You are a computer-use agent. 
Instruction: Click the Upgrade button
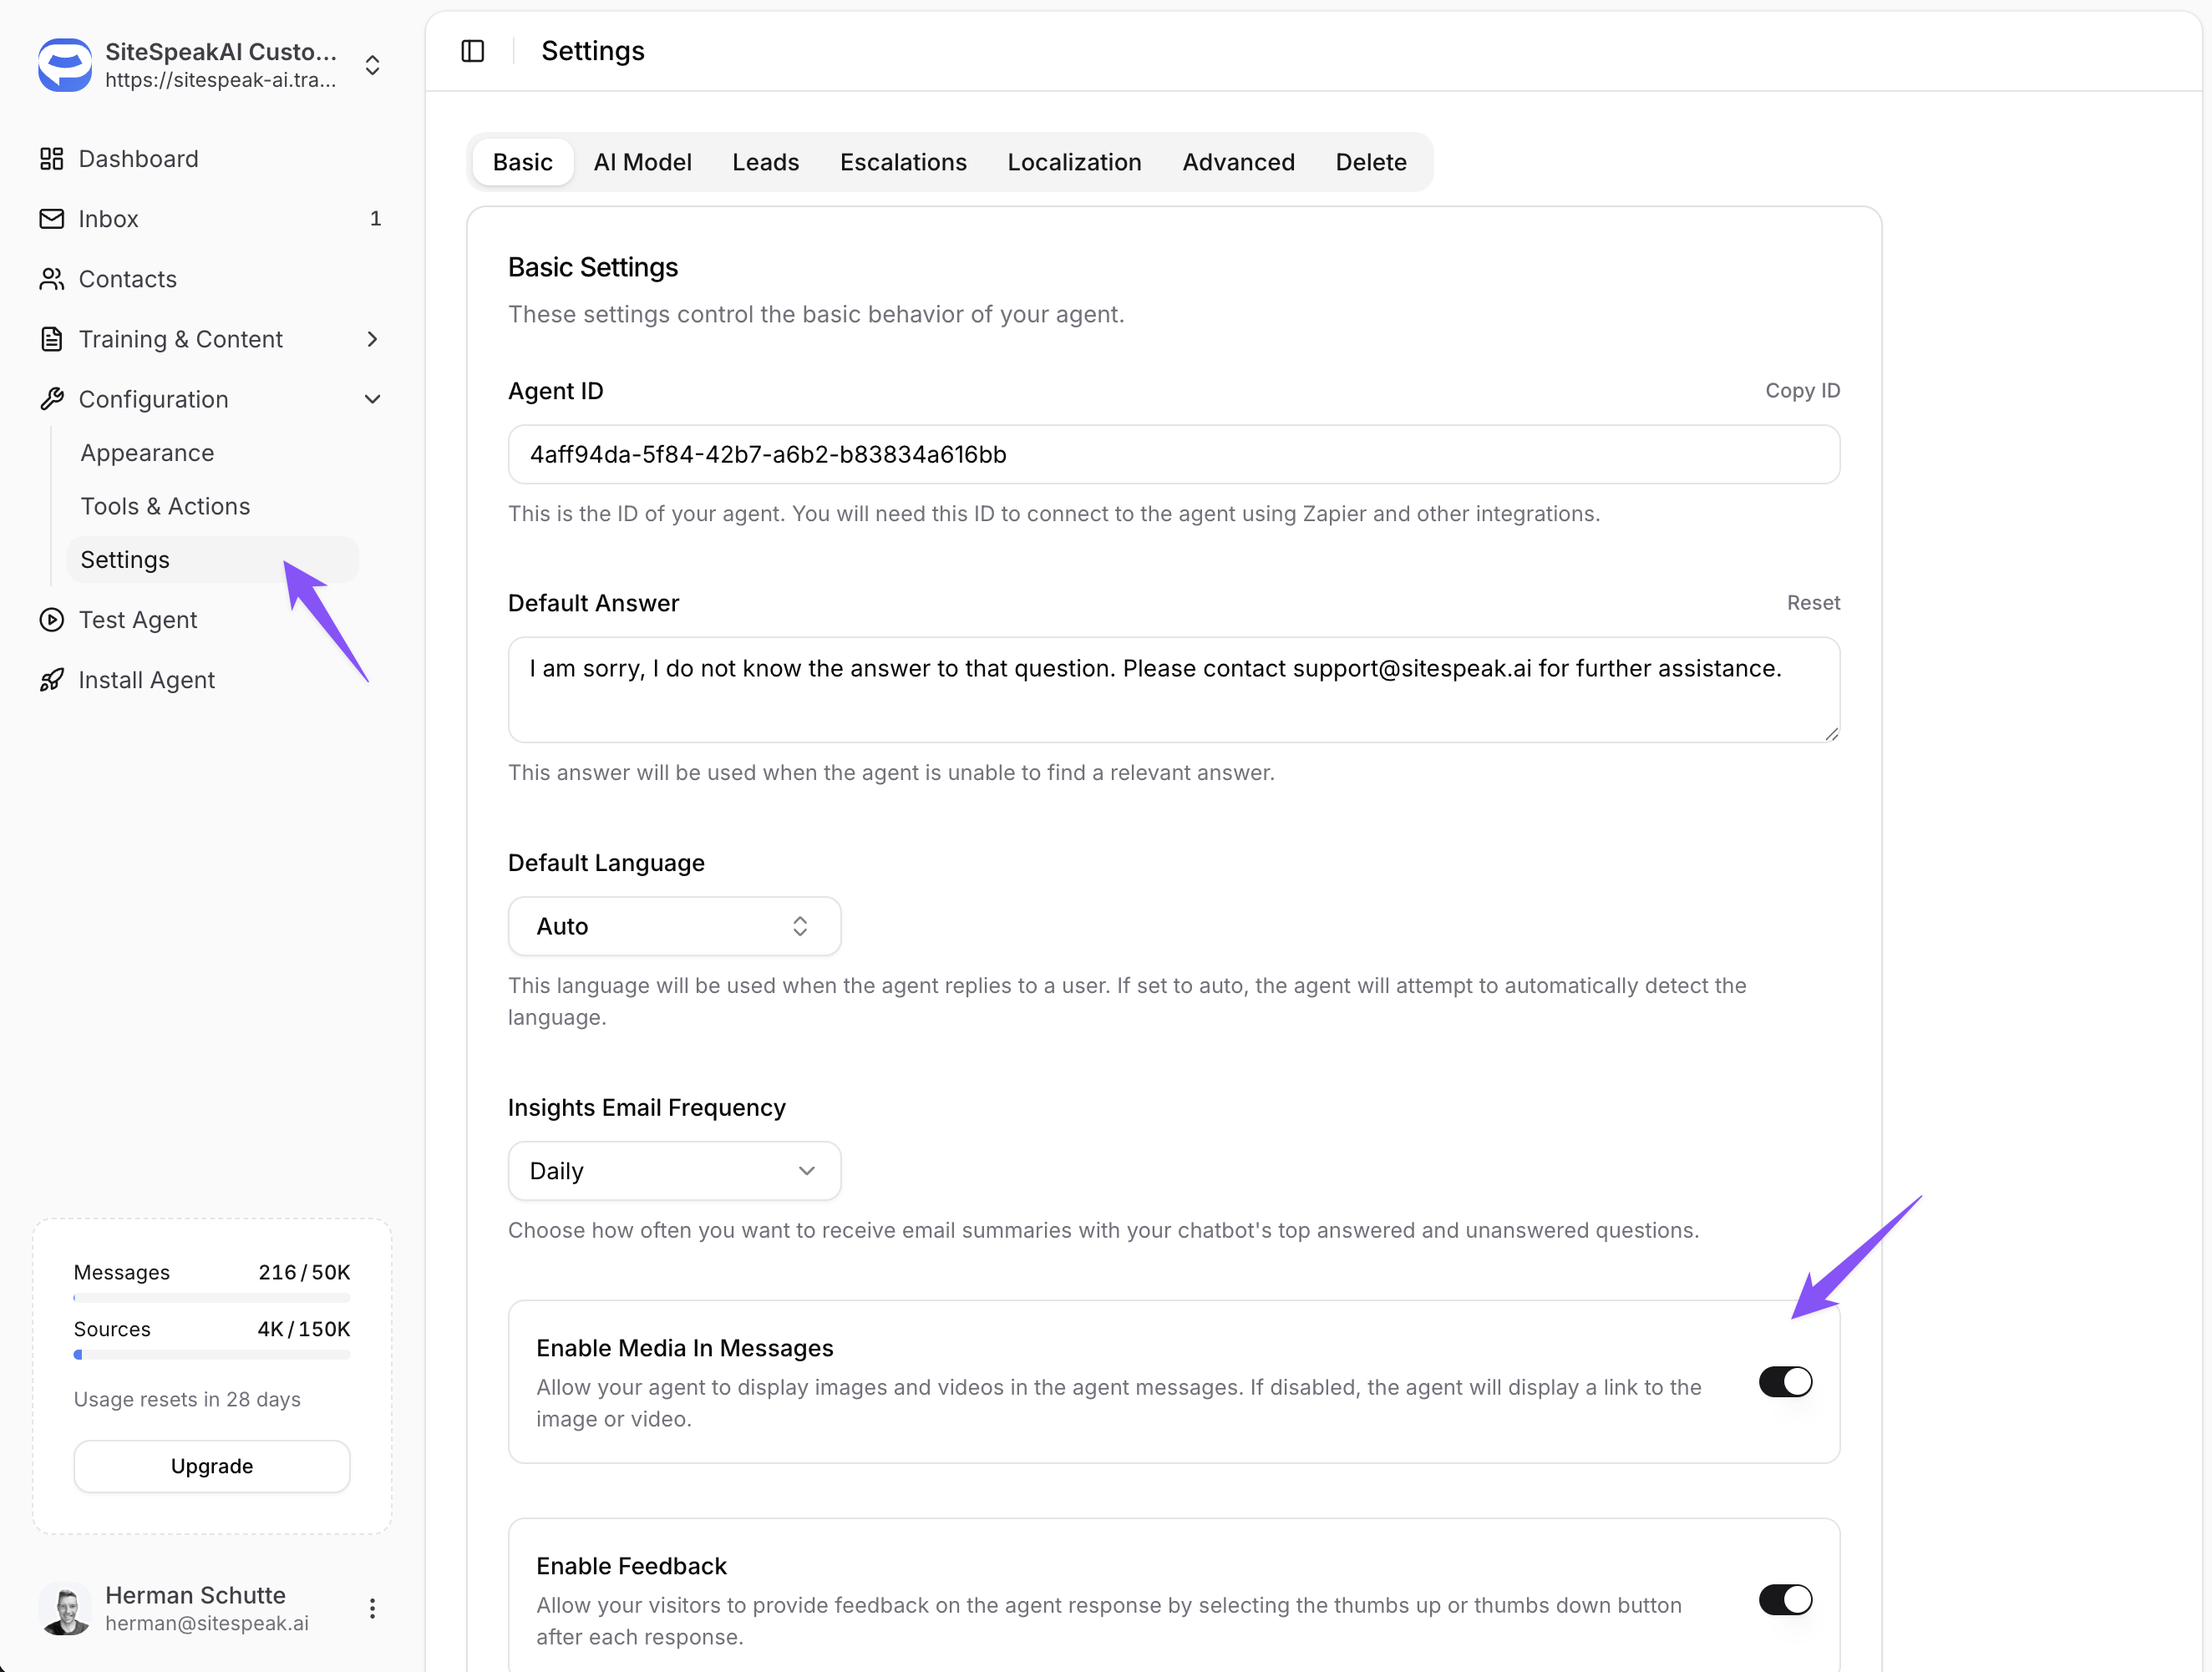212,1466
